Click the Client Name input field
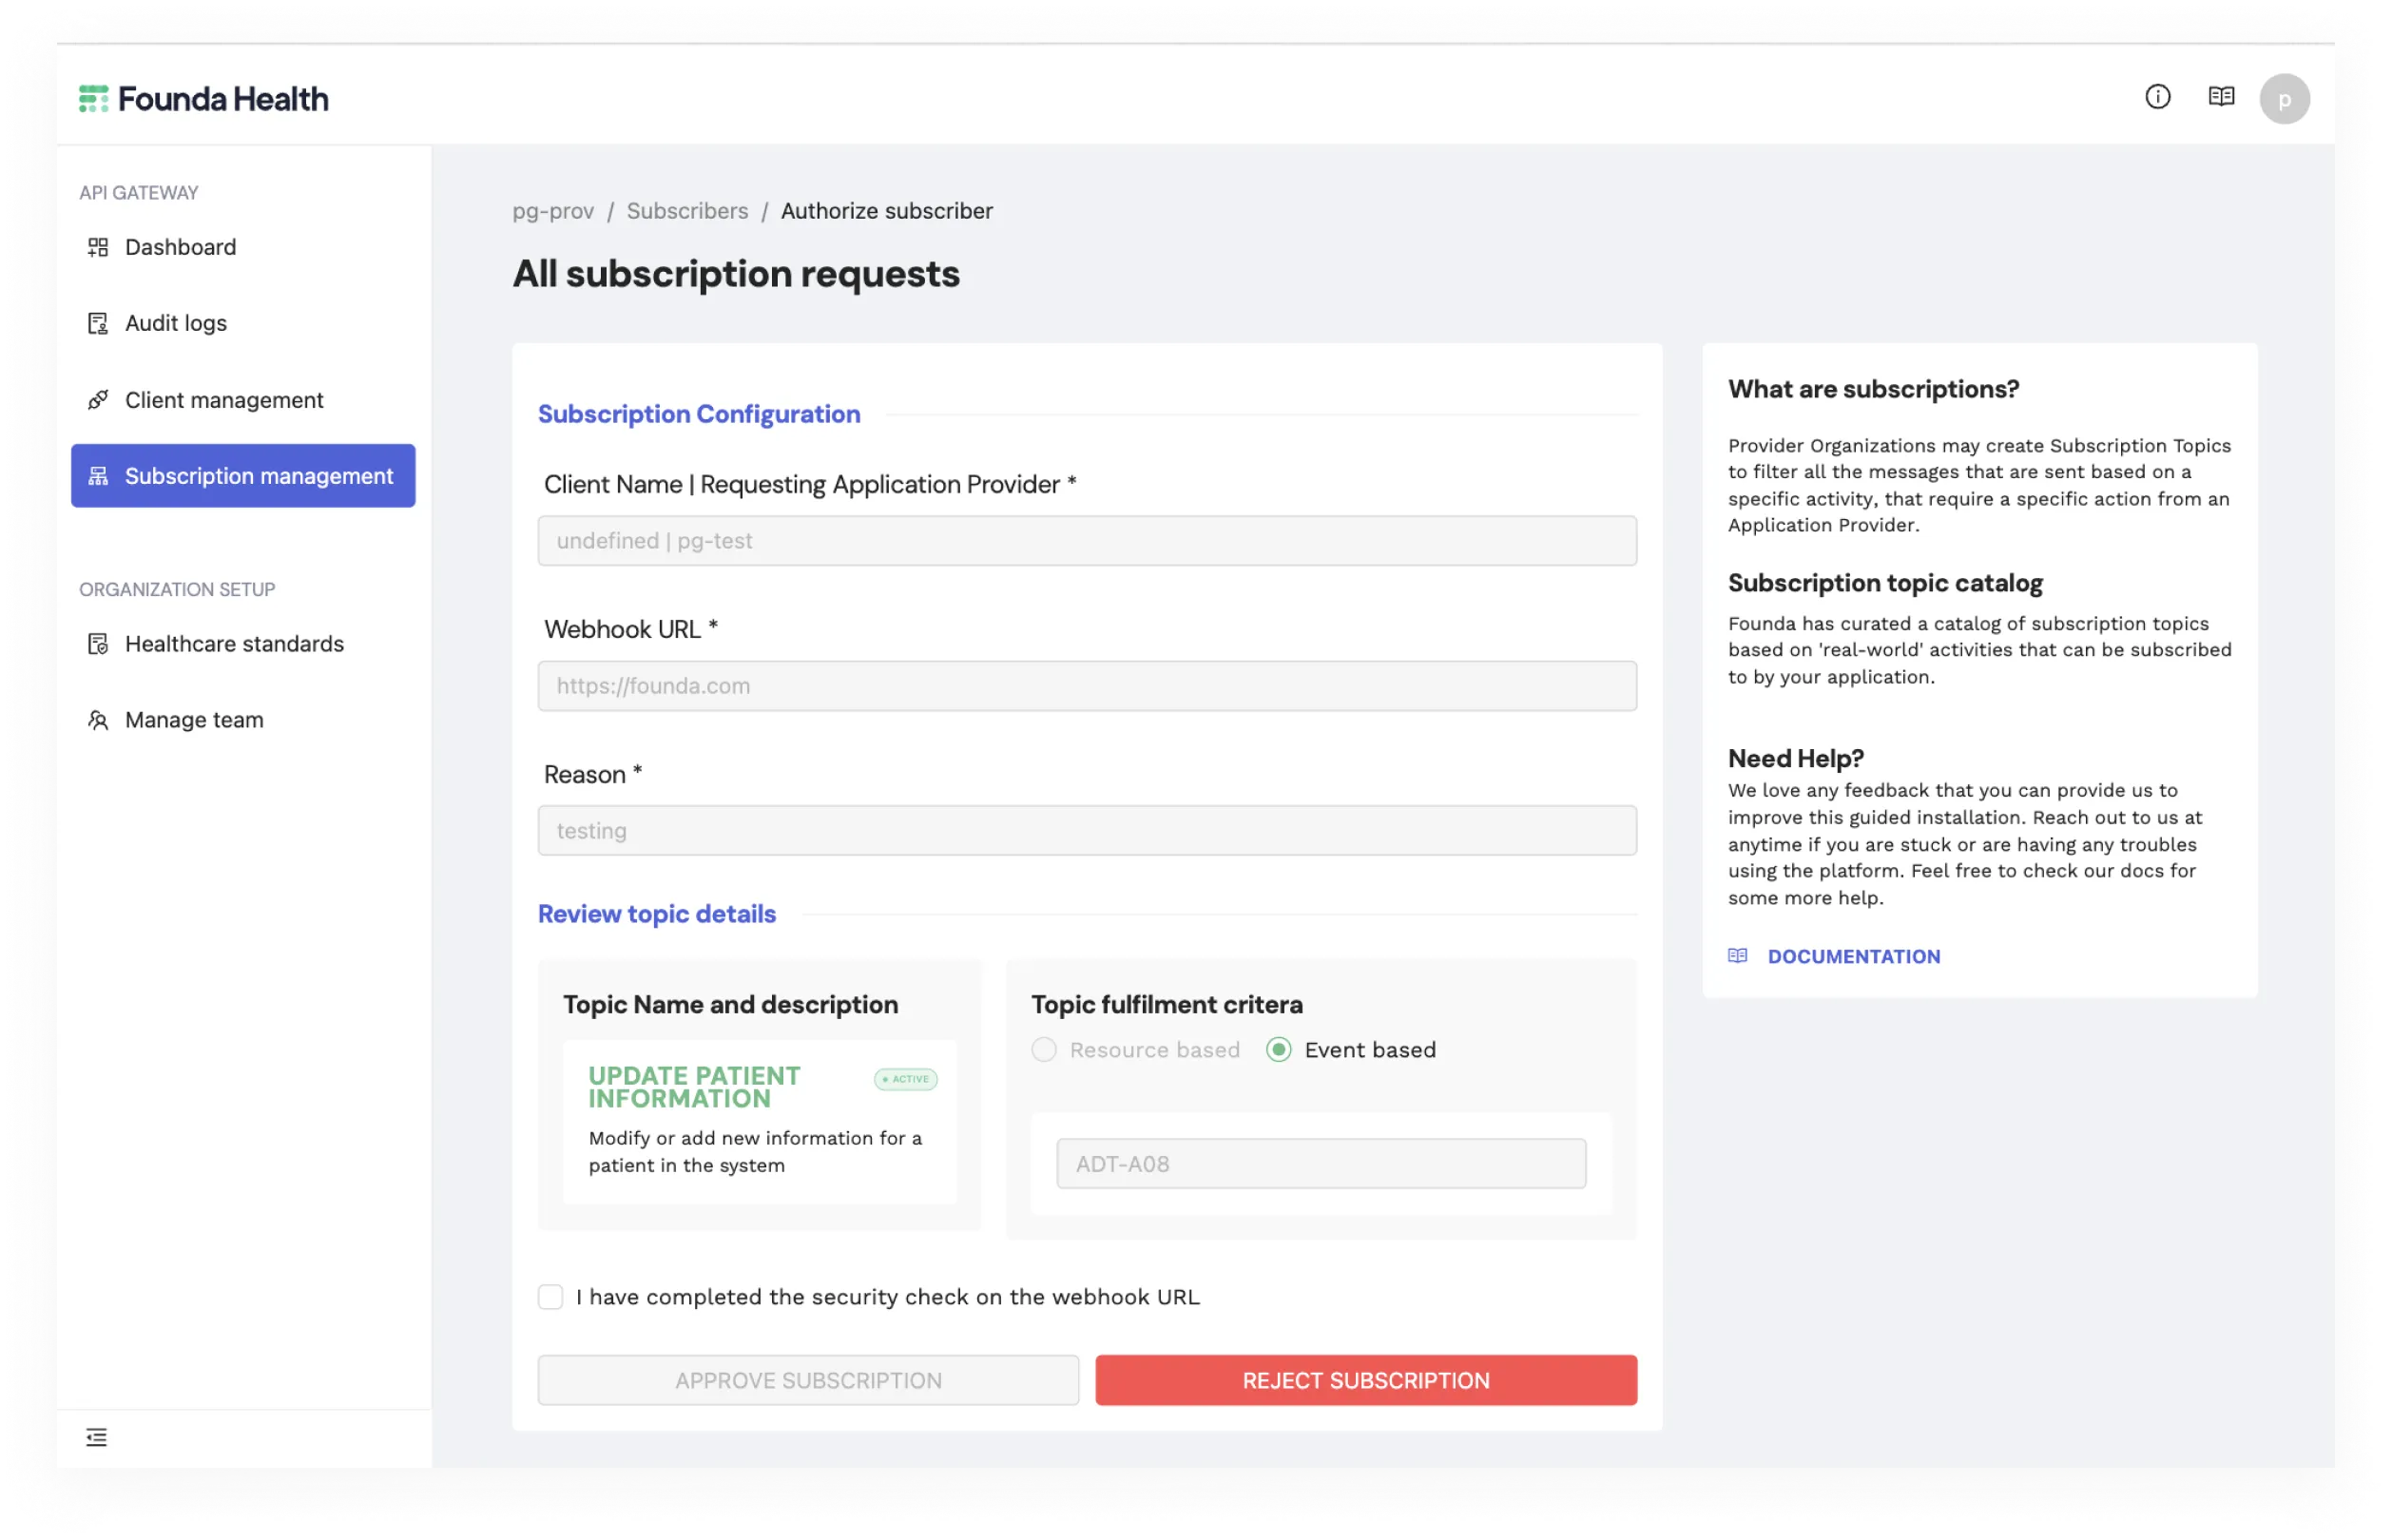Image resolution: width=2392 pixels, height=1540 pixels. pyautogui.click(x=1087, y=541)
